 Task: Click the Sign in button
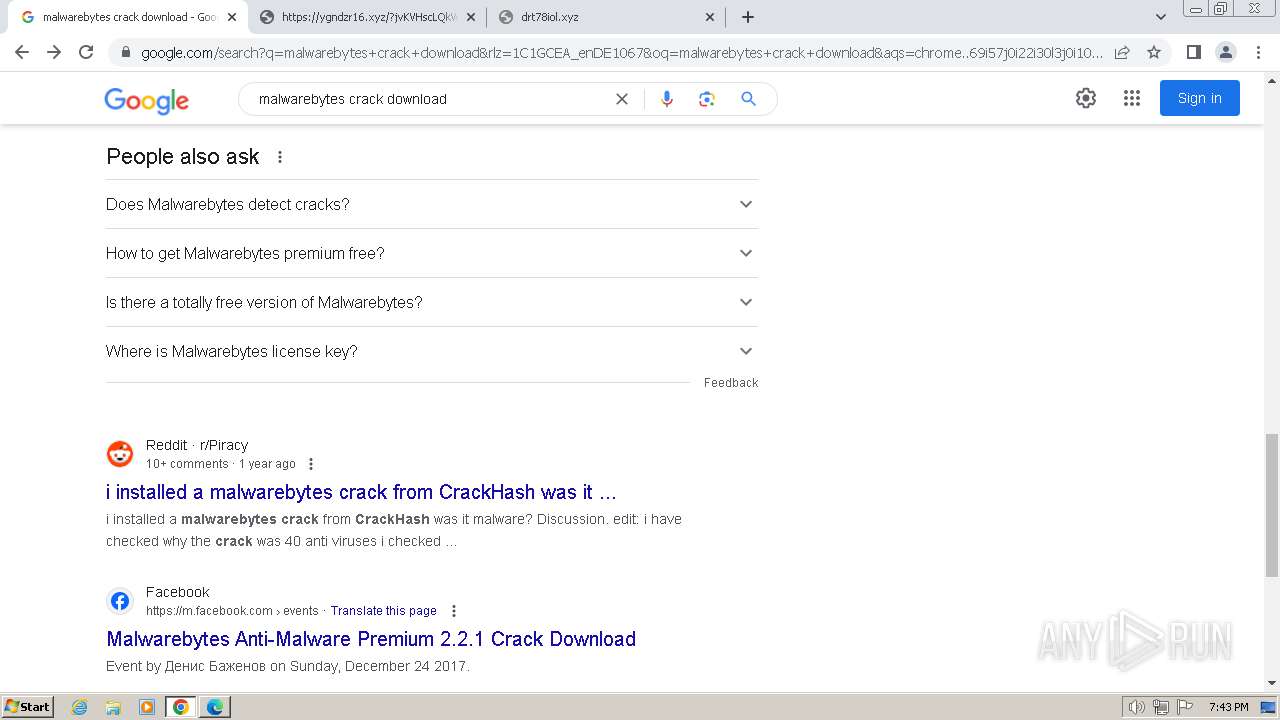tap(1199, 98)
